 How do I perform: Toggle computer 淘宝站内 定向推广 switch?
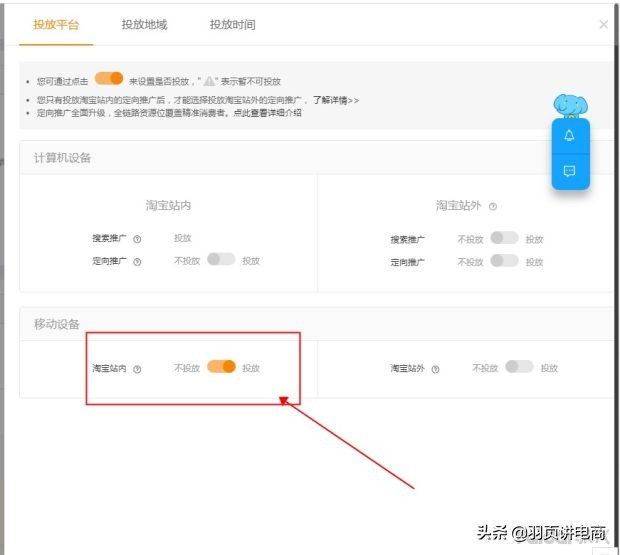(x=221, y=259)
